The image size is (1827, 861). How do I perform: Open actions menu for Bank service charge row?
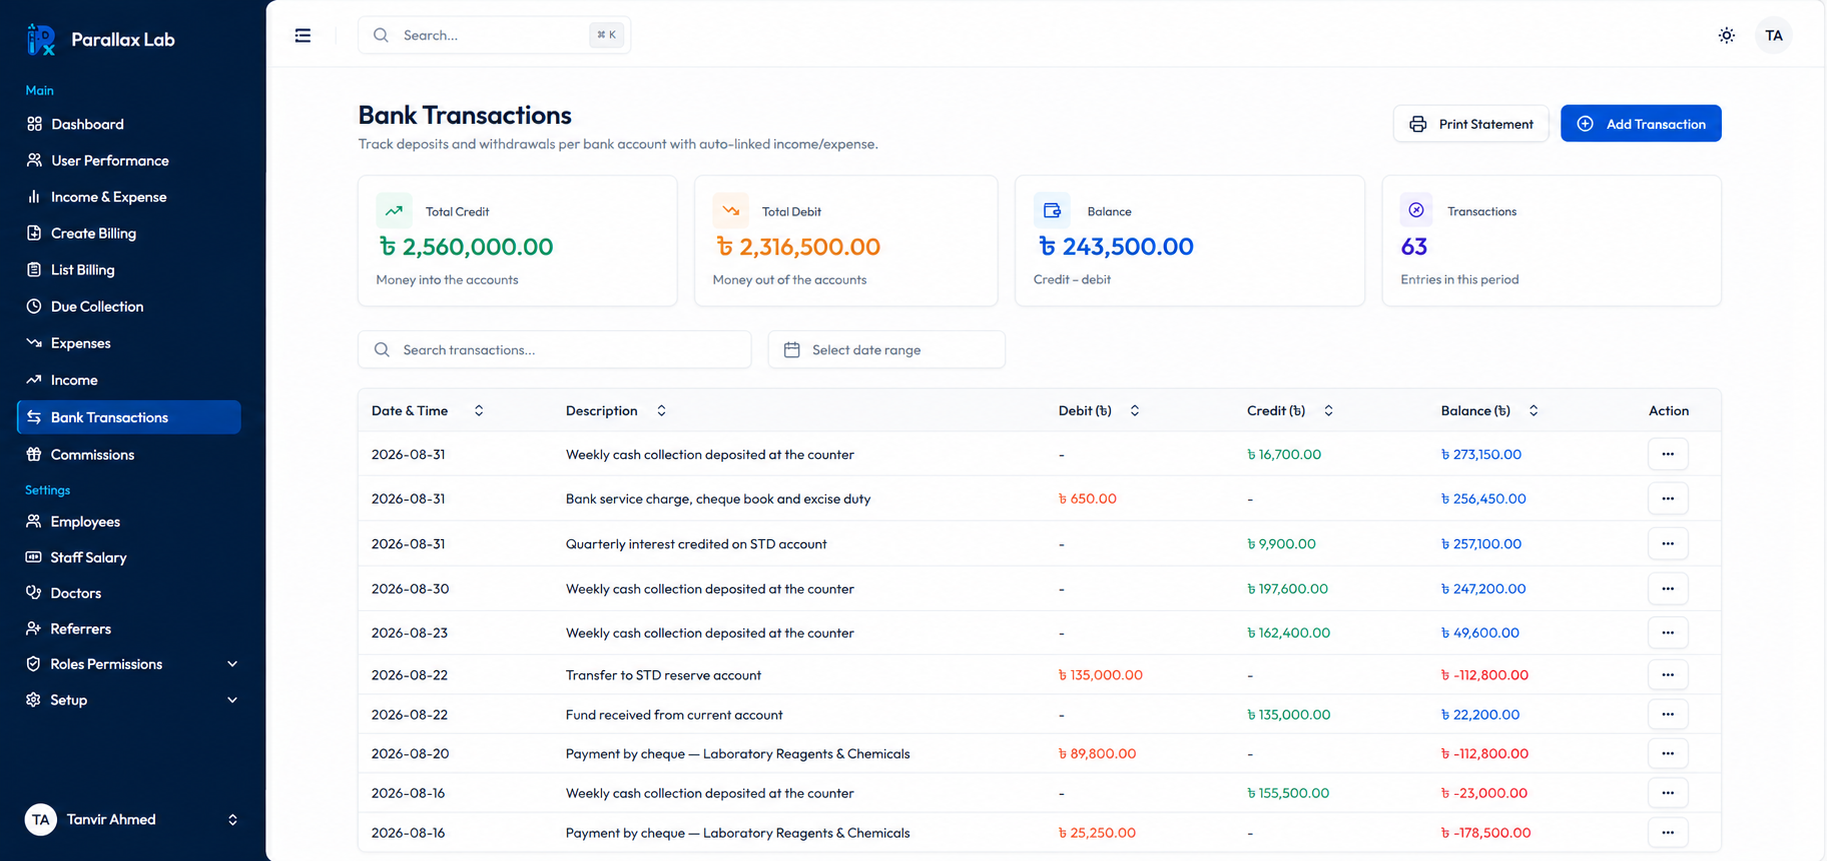coord(1667,498)
